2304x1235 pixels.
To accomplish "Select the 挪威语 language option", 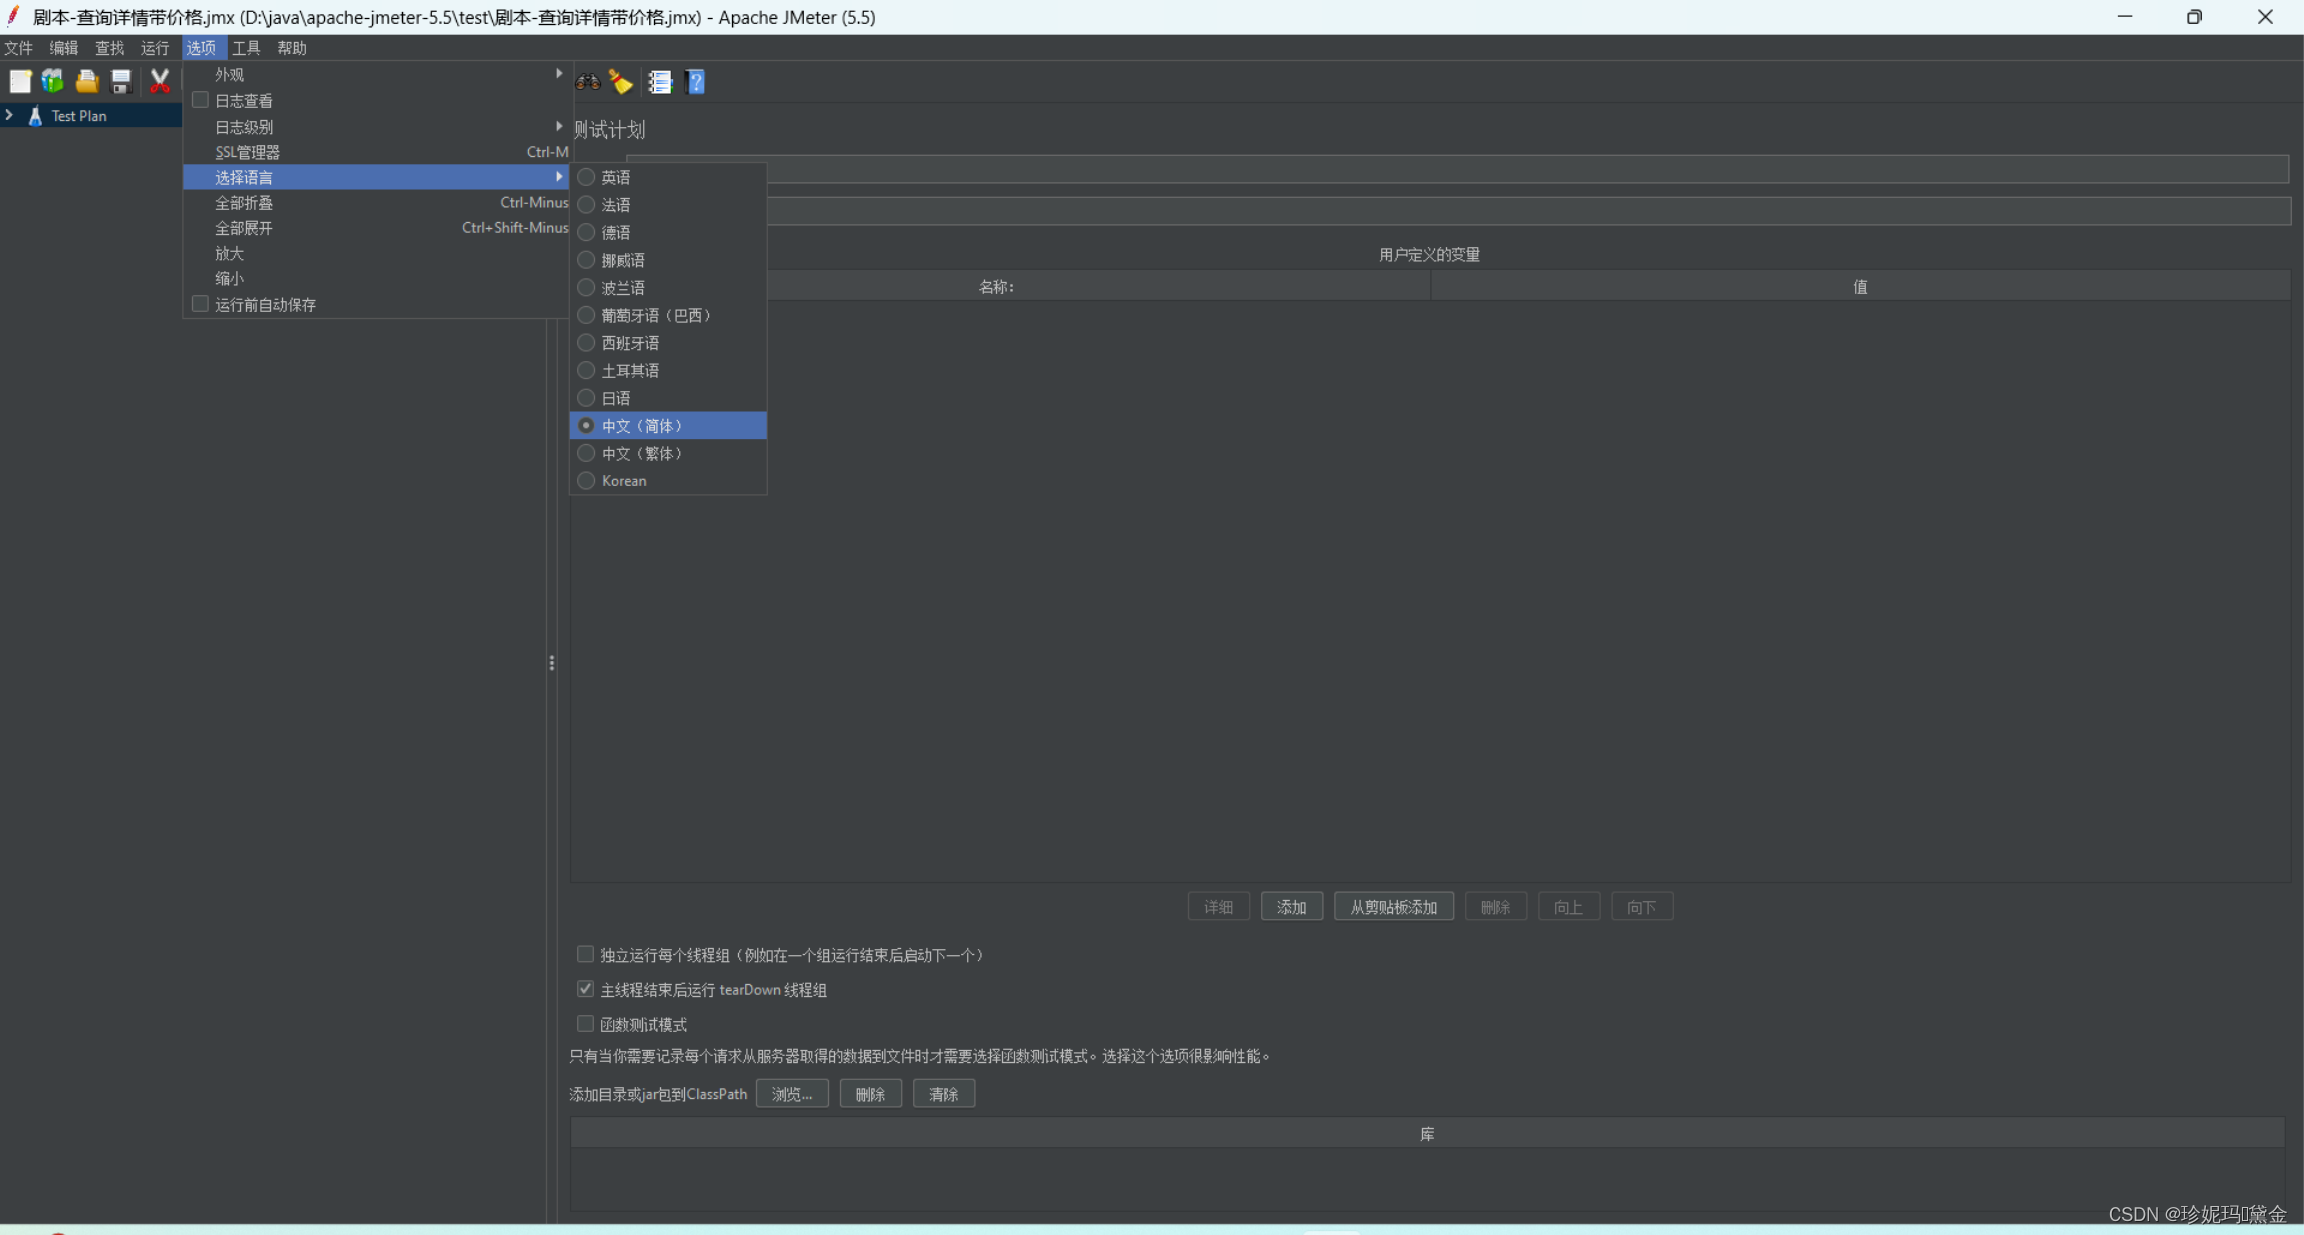I will point(668,260).
